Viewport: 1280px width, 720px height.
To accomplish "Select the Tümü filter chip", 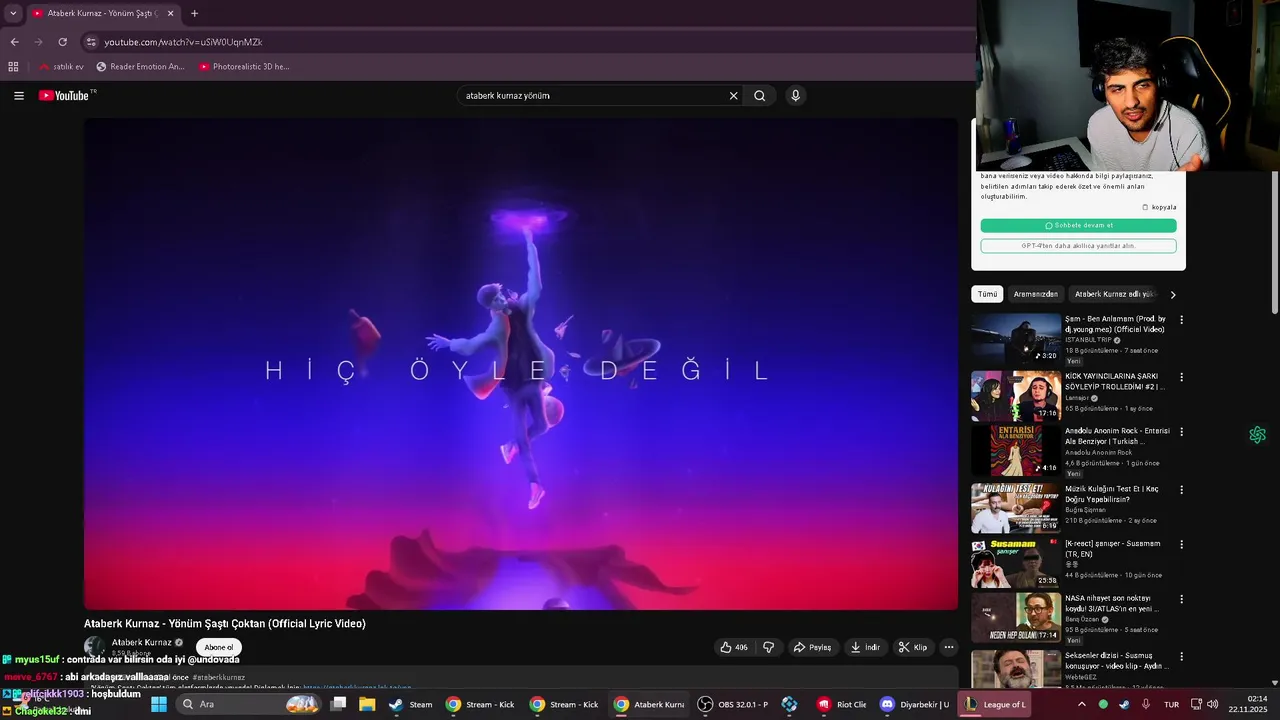I will click(987, 294).
